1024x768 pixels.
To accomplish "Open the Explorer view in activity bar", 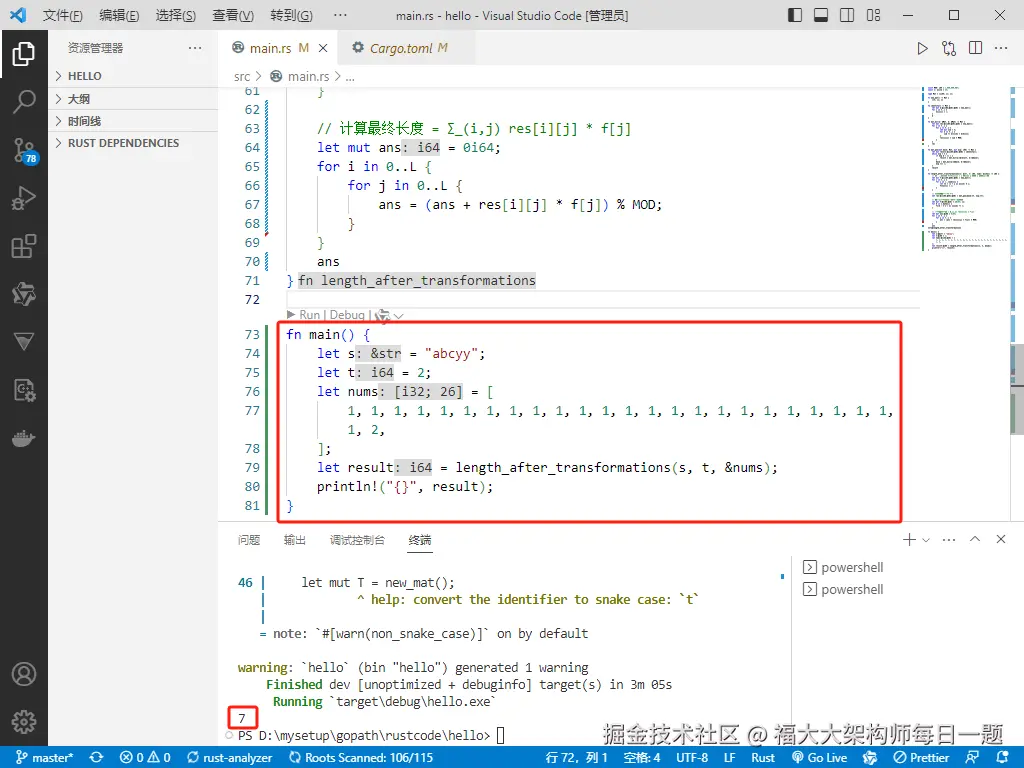I will tap(24, 54).
